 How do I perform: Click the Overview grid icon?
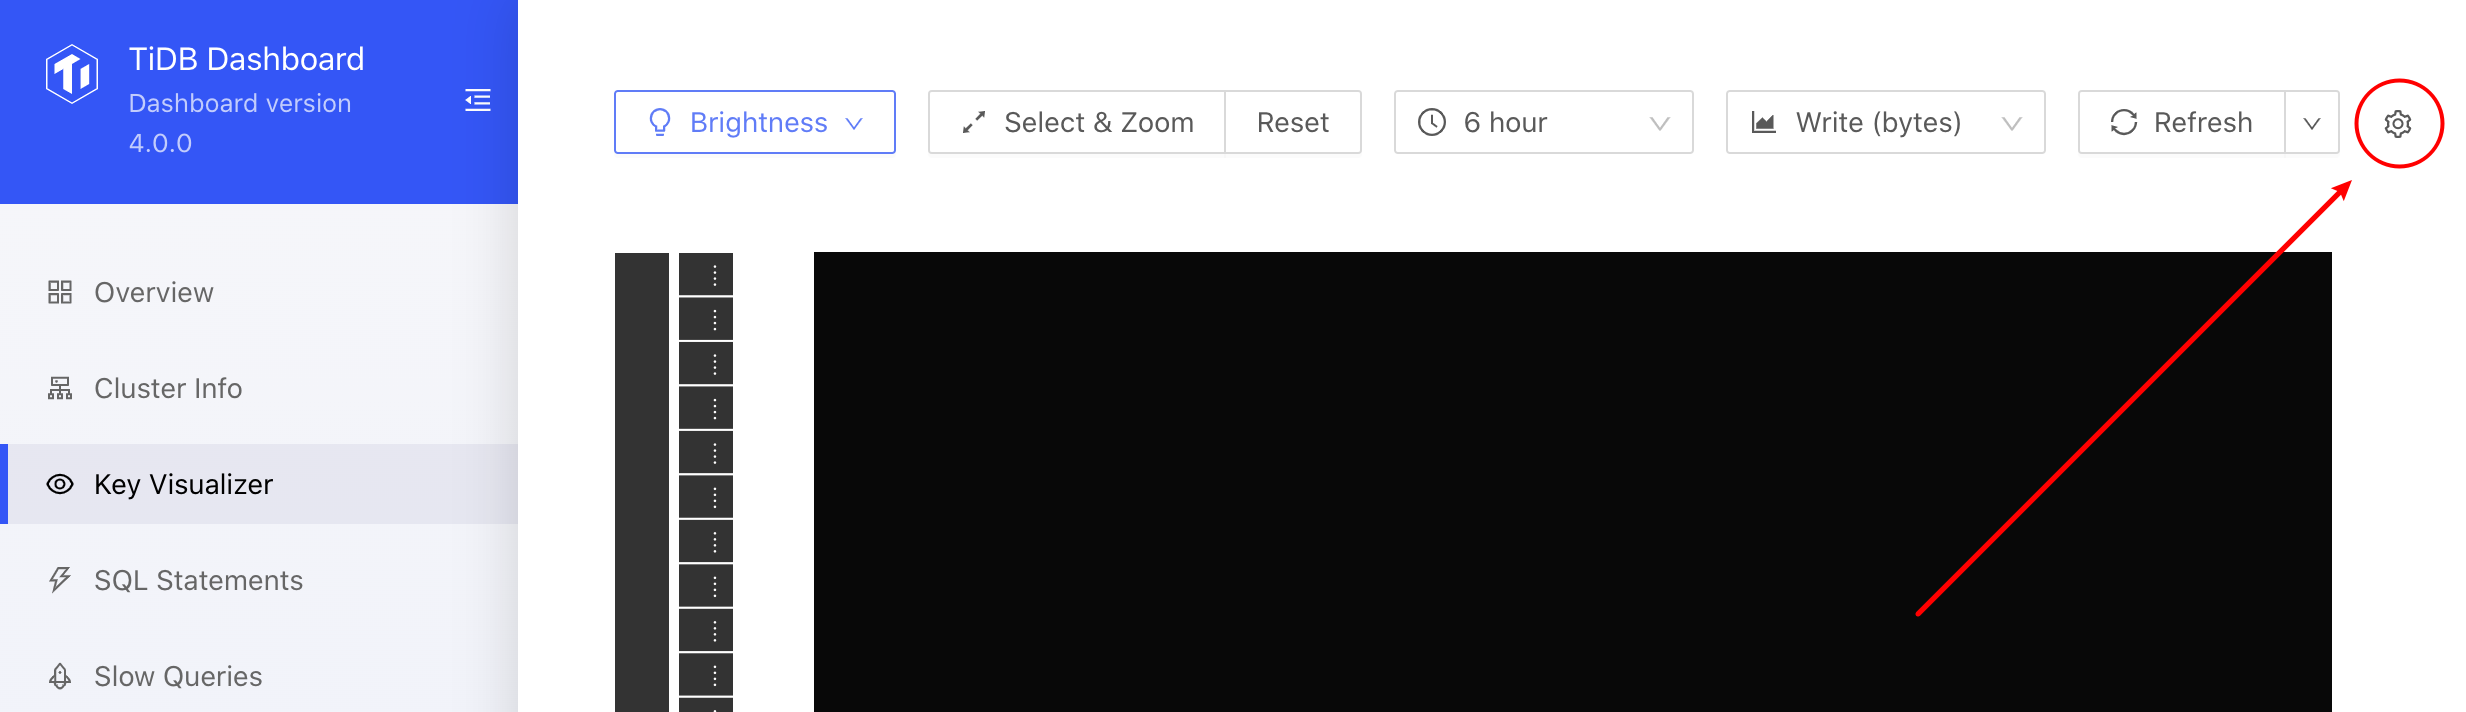(x=60, y=292)
